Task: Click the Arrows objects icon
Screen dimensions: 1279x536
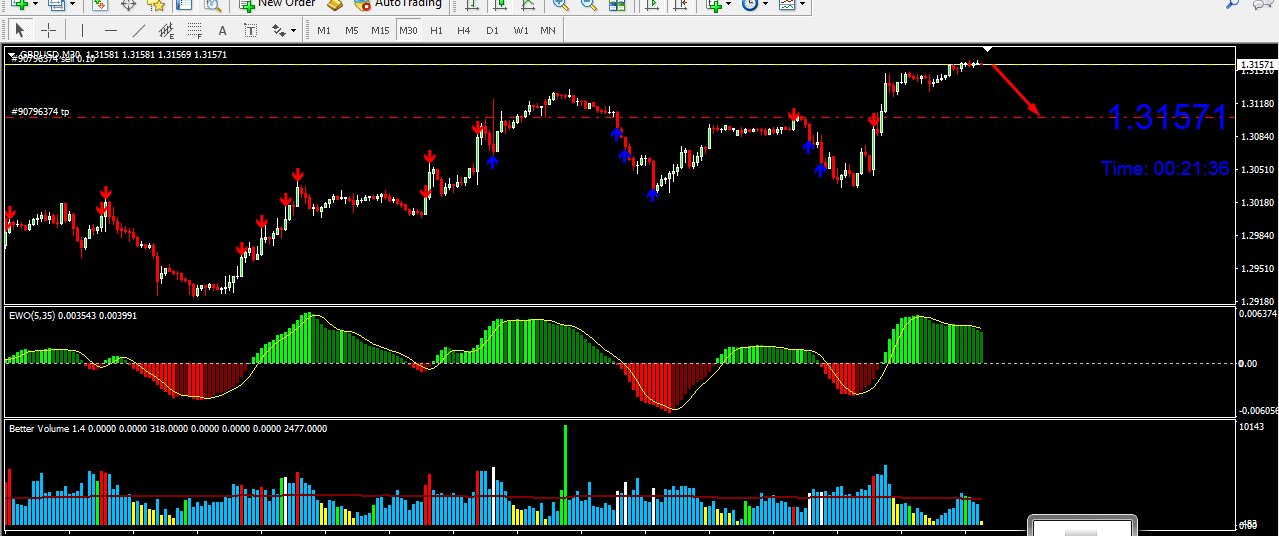Action: (x=277, y=30)
